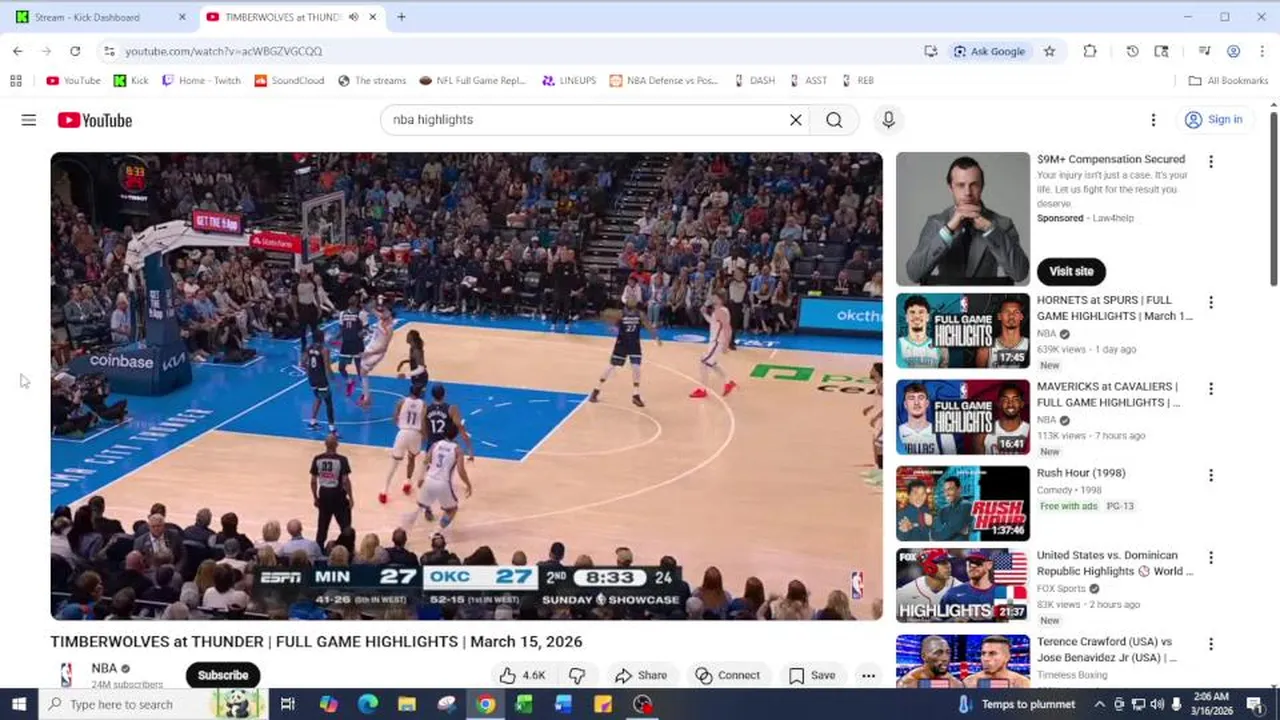Reload the current page
1280x720 pixels.
point(75,51)
